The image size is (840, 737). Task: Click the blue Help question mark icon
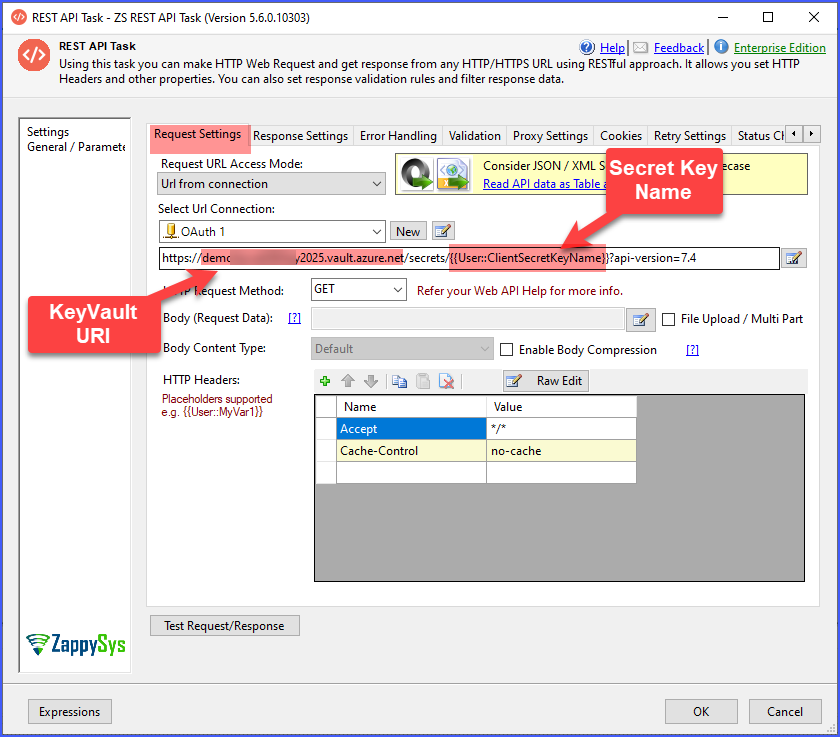click(x=587, y=47)
